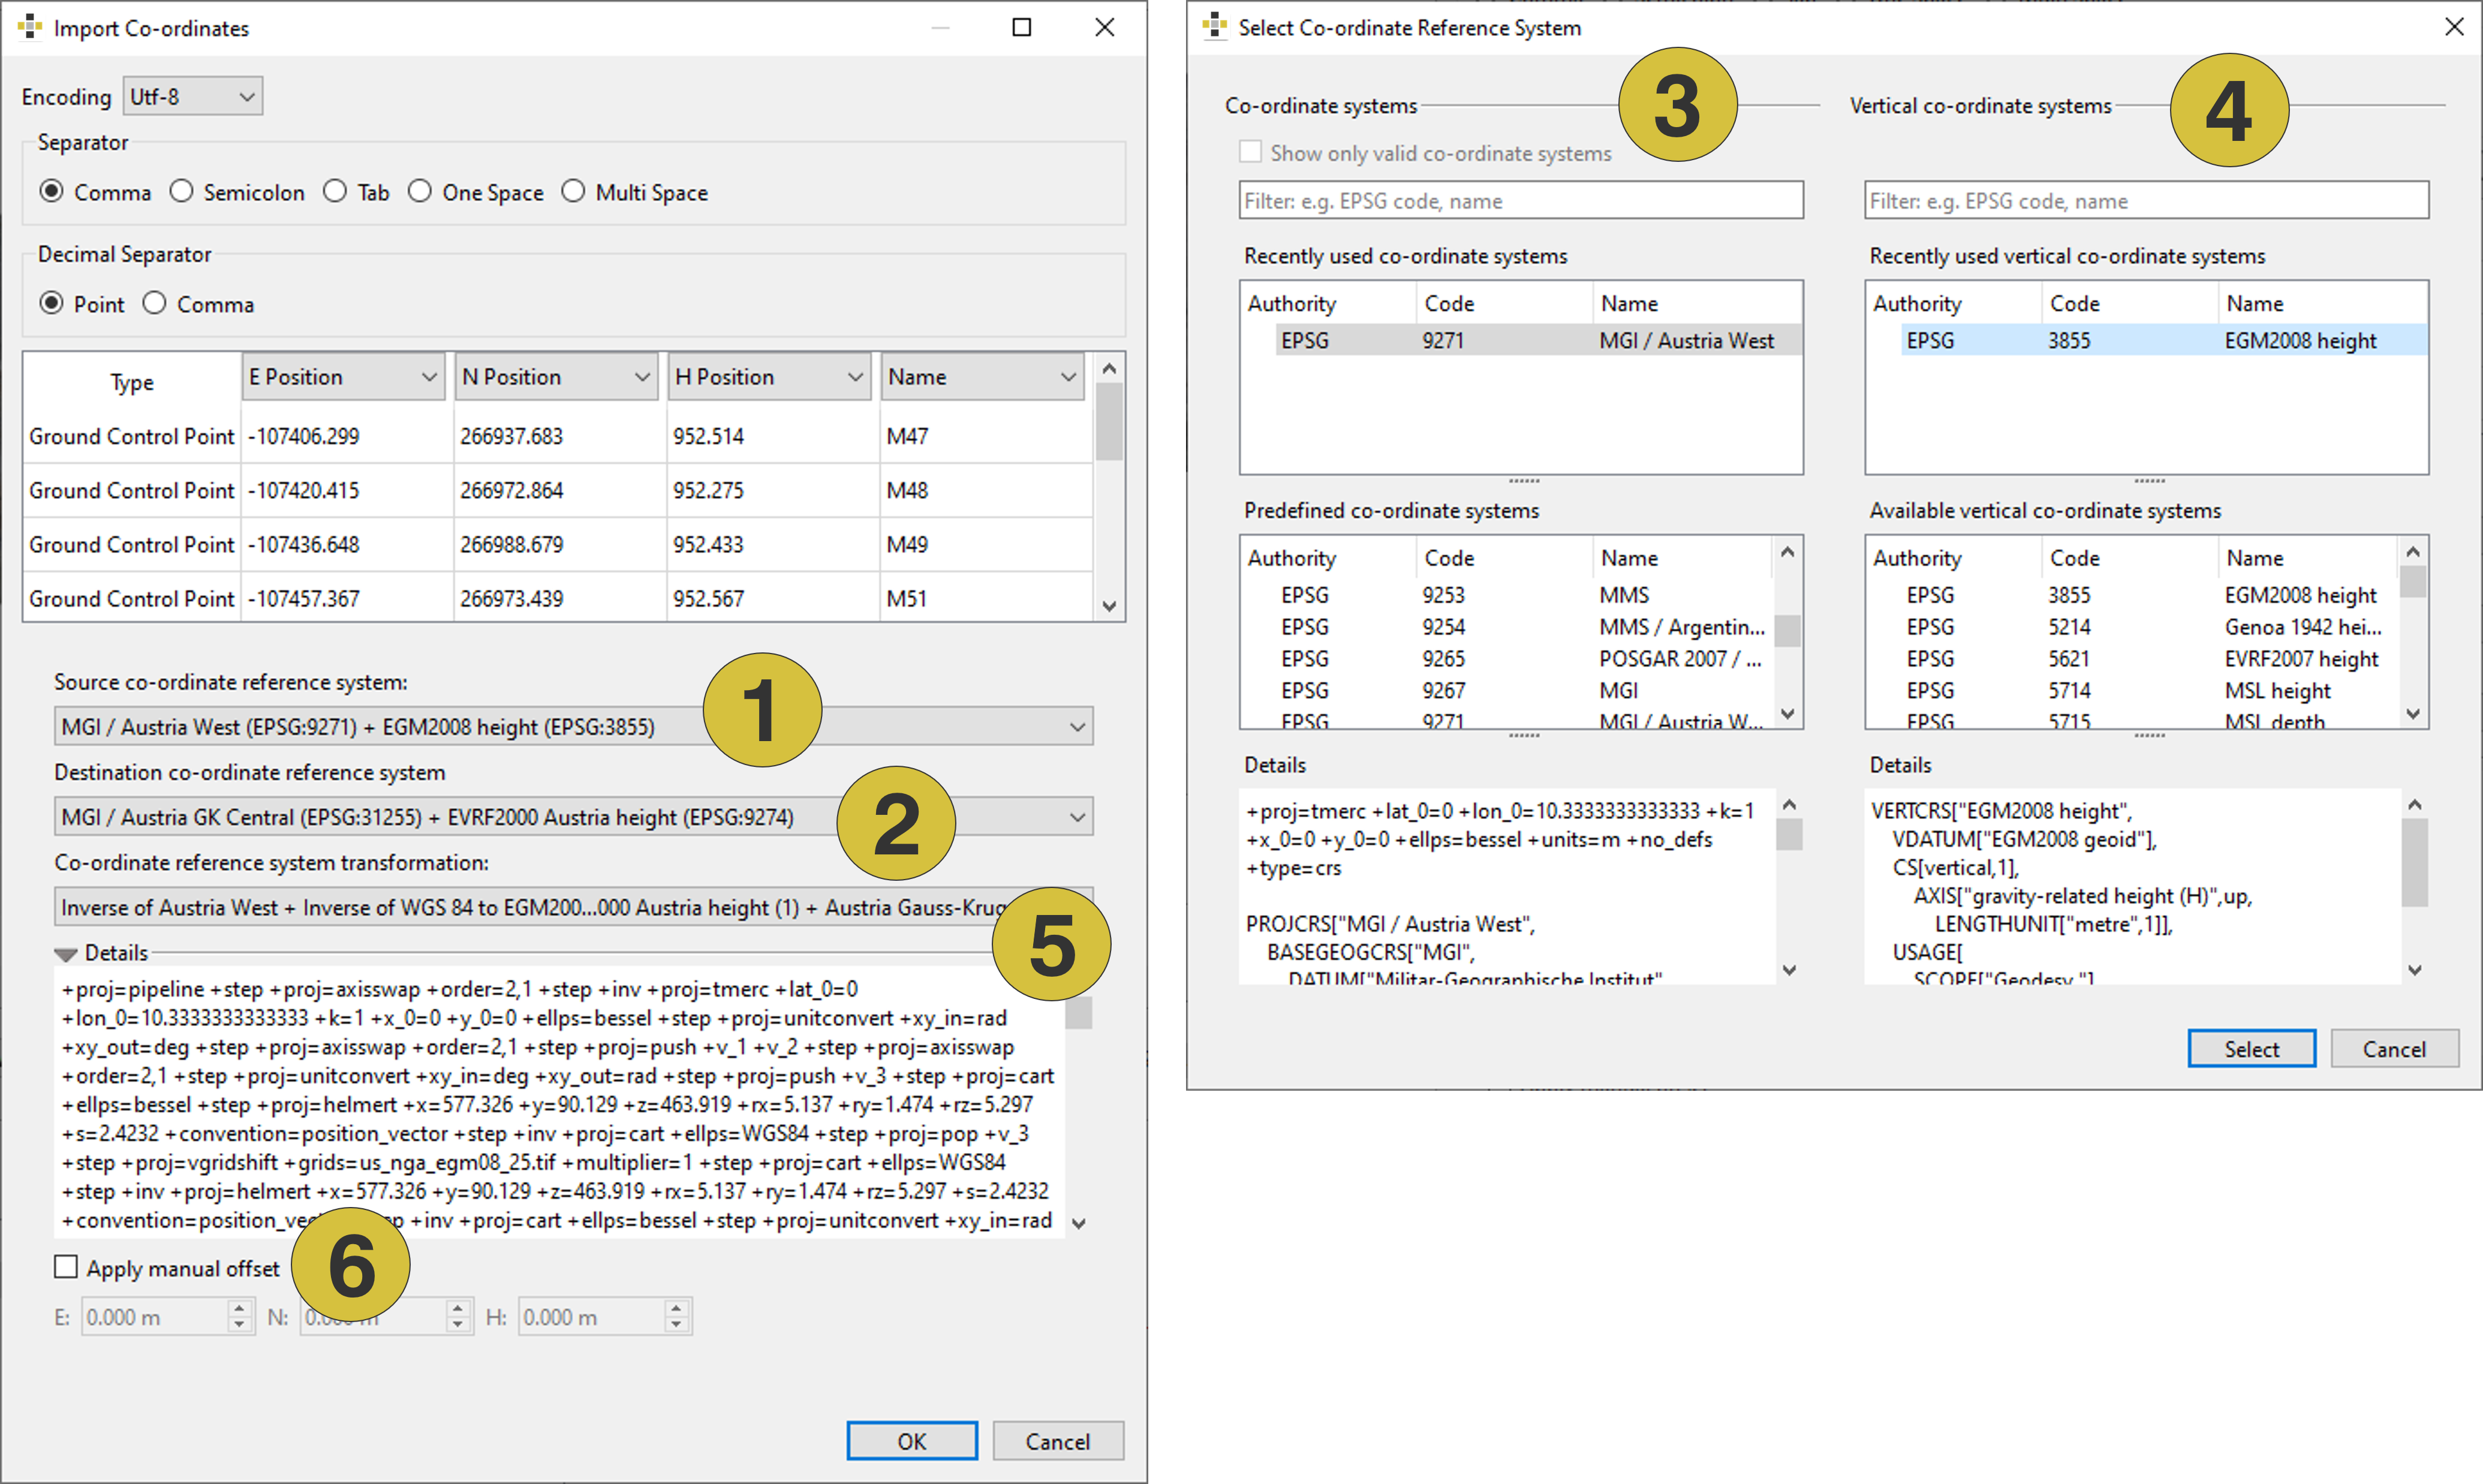
Task: Open the Name column dropdown
Action: [982, 377]
